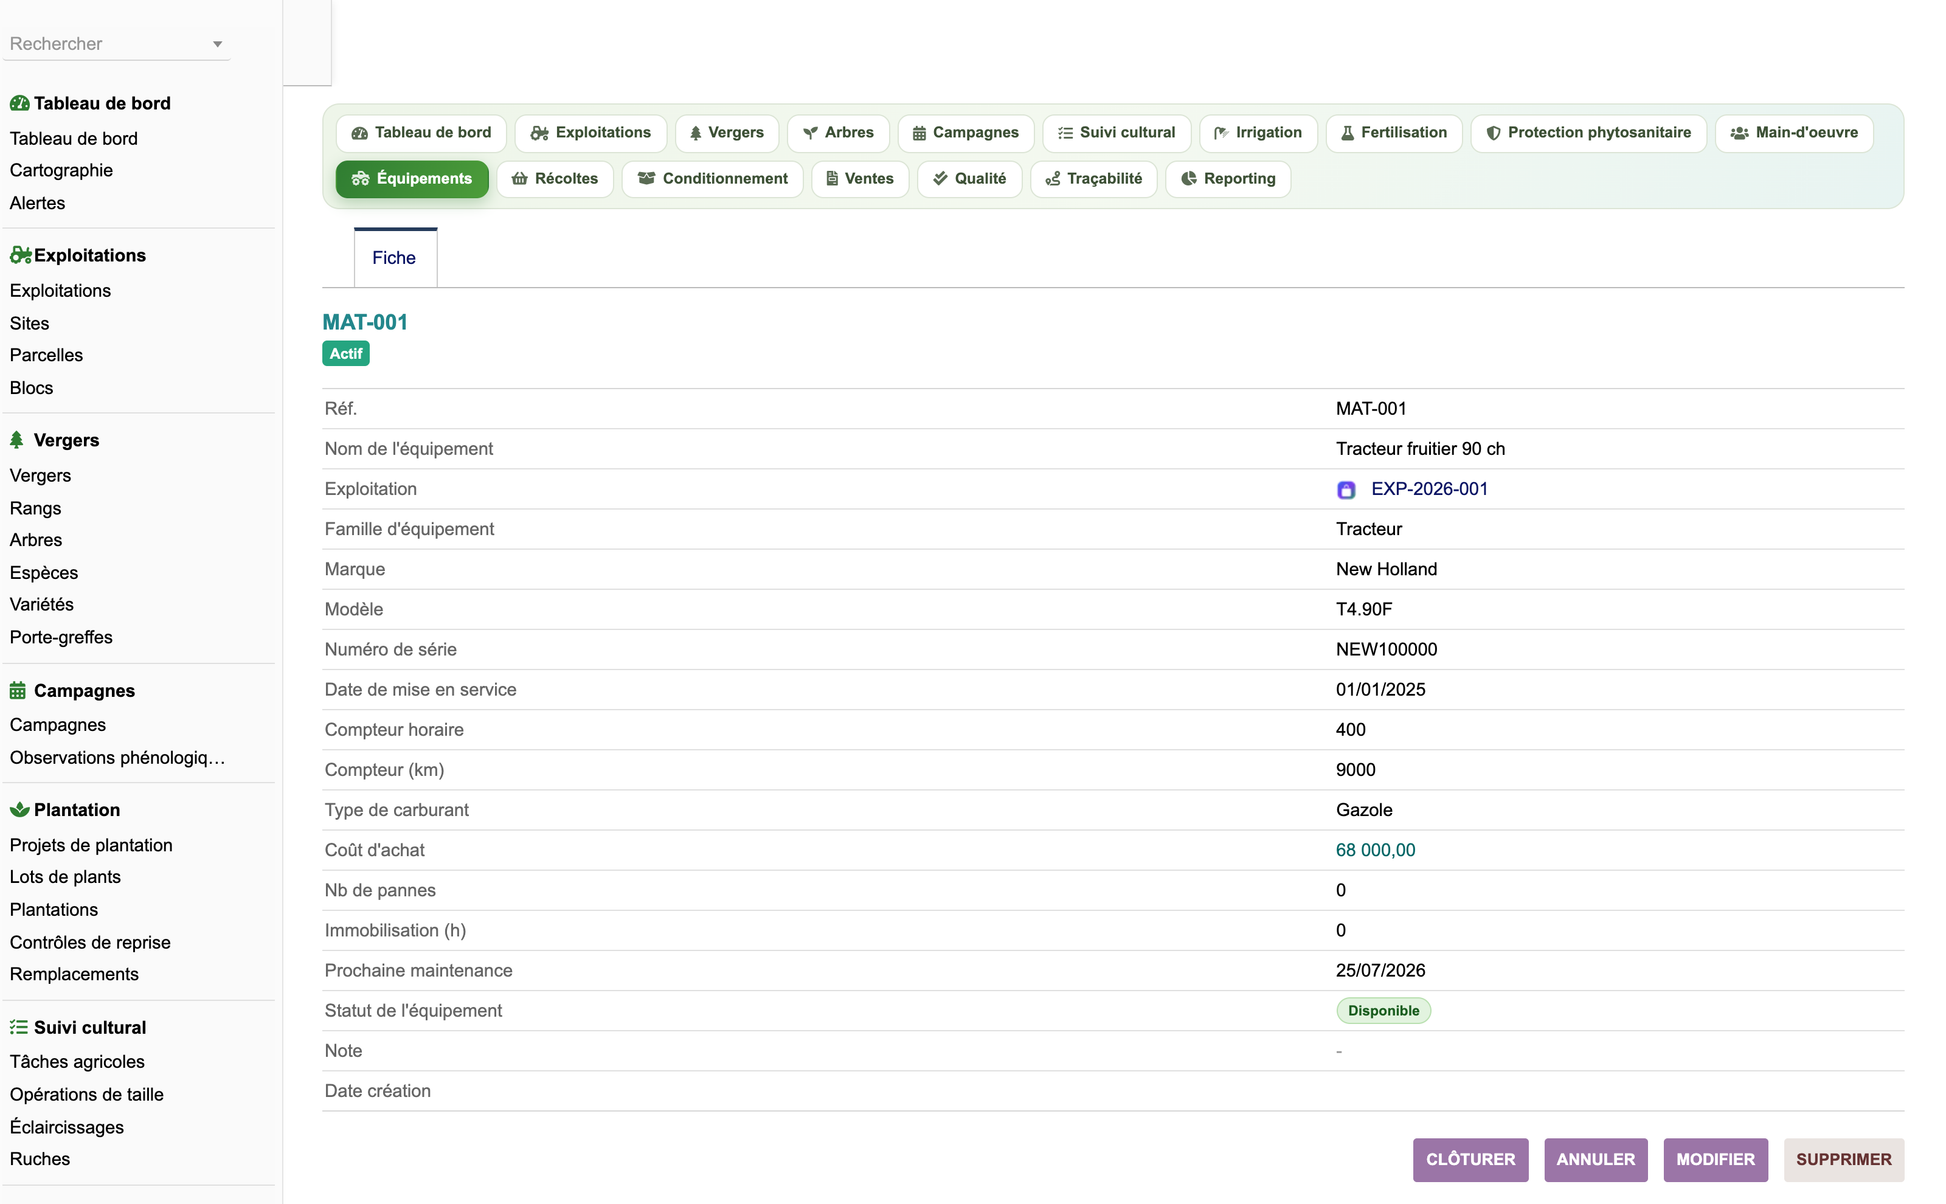Open the Traçabilité module
1946x1204 pixels.
pos(1094,179)
